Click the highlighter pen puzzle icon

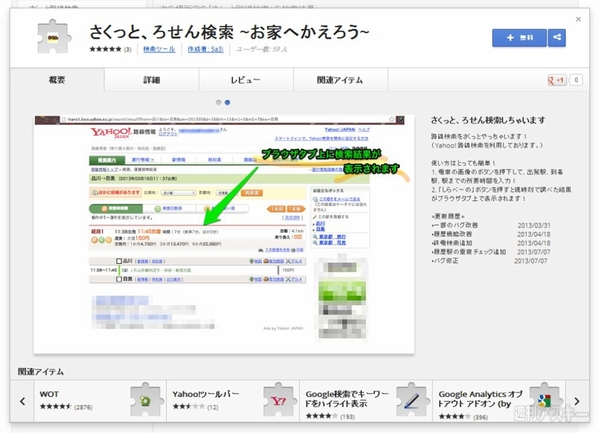click(x=411, y=399)
